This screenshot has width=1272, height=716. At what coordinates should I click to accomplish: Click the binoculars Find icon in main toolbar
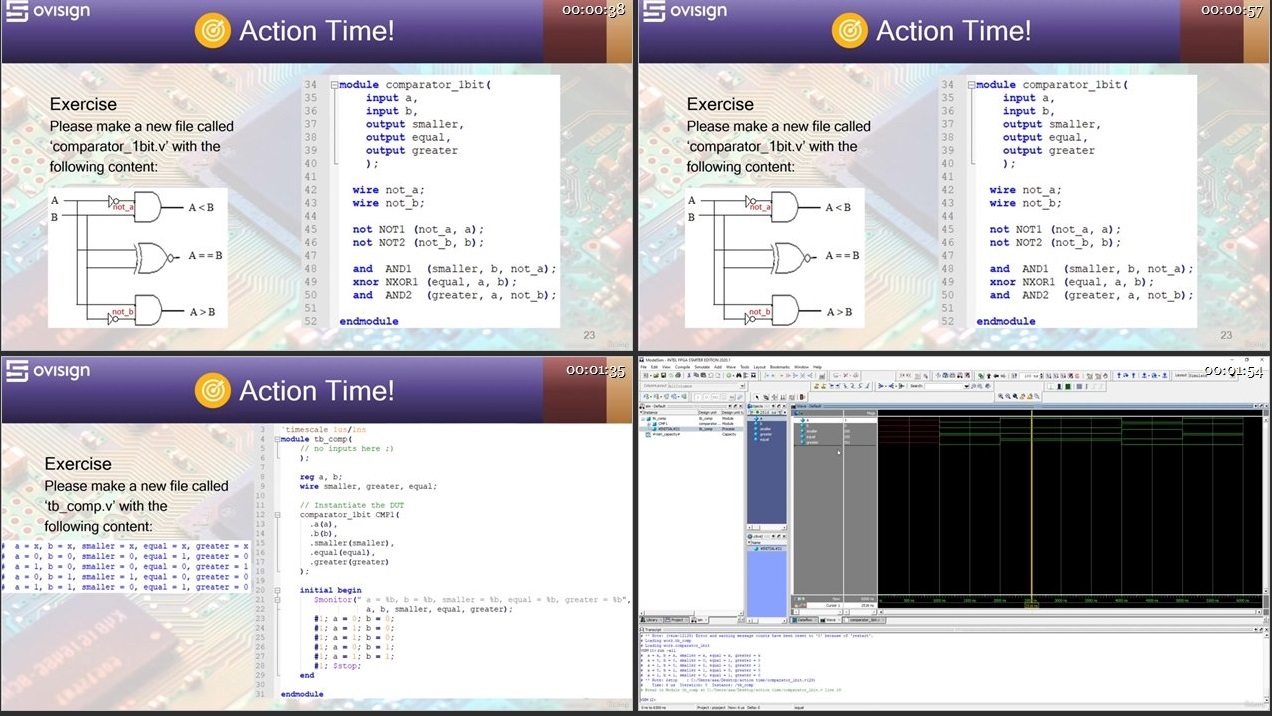[738, 375]
